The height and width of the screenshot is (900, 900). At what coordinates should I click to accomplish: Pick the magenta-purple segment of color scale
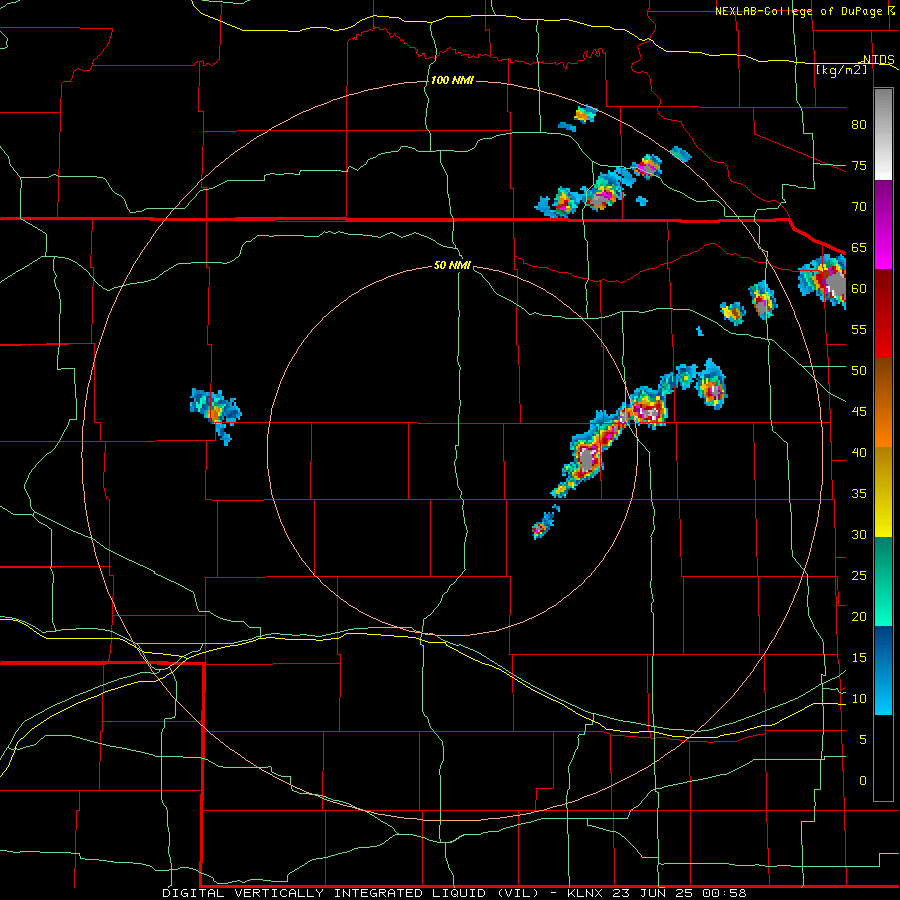(x=883, y=224)
